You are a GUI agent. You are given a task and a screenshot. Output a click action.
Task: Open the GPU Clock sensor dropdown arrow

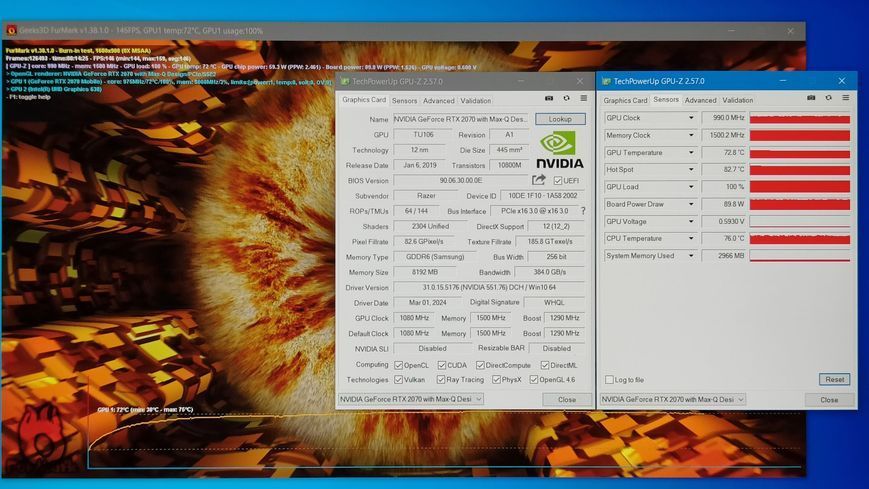[x=691, y=118]
